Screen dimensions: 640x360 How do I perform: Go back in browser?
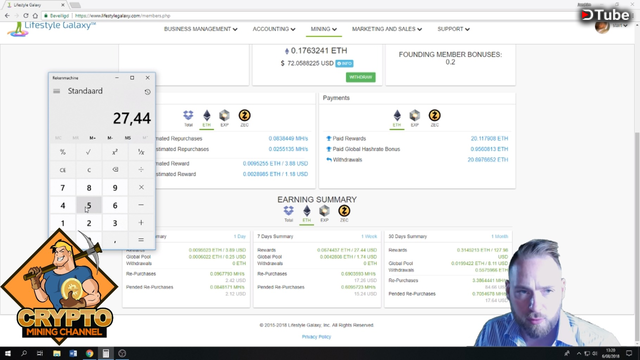7,16
